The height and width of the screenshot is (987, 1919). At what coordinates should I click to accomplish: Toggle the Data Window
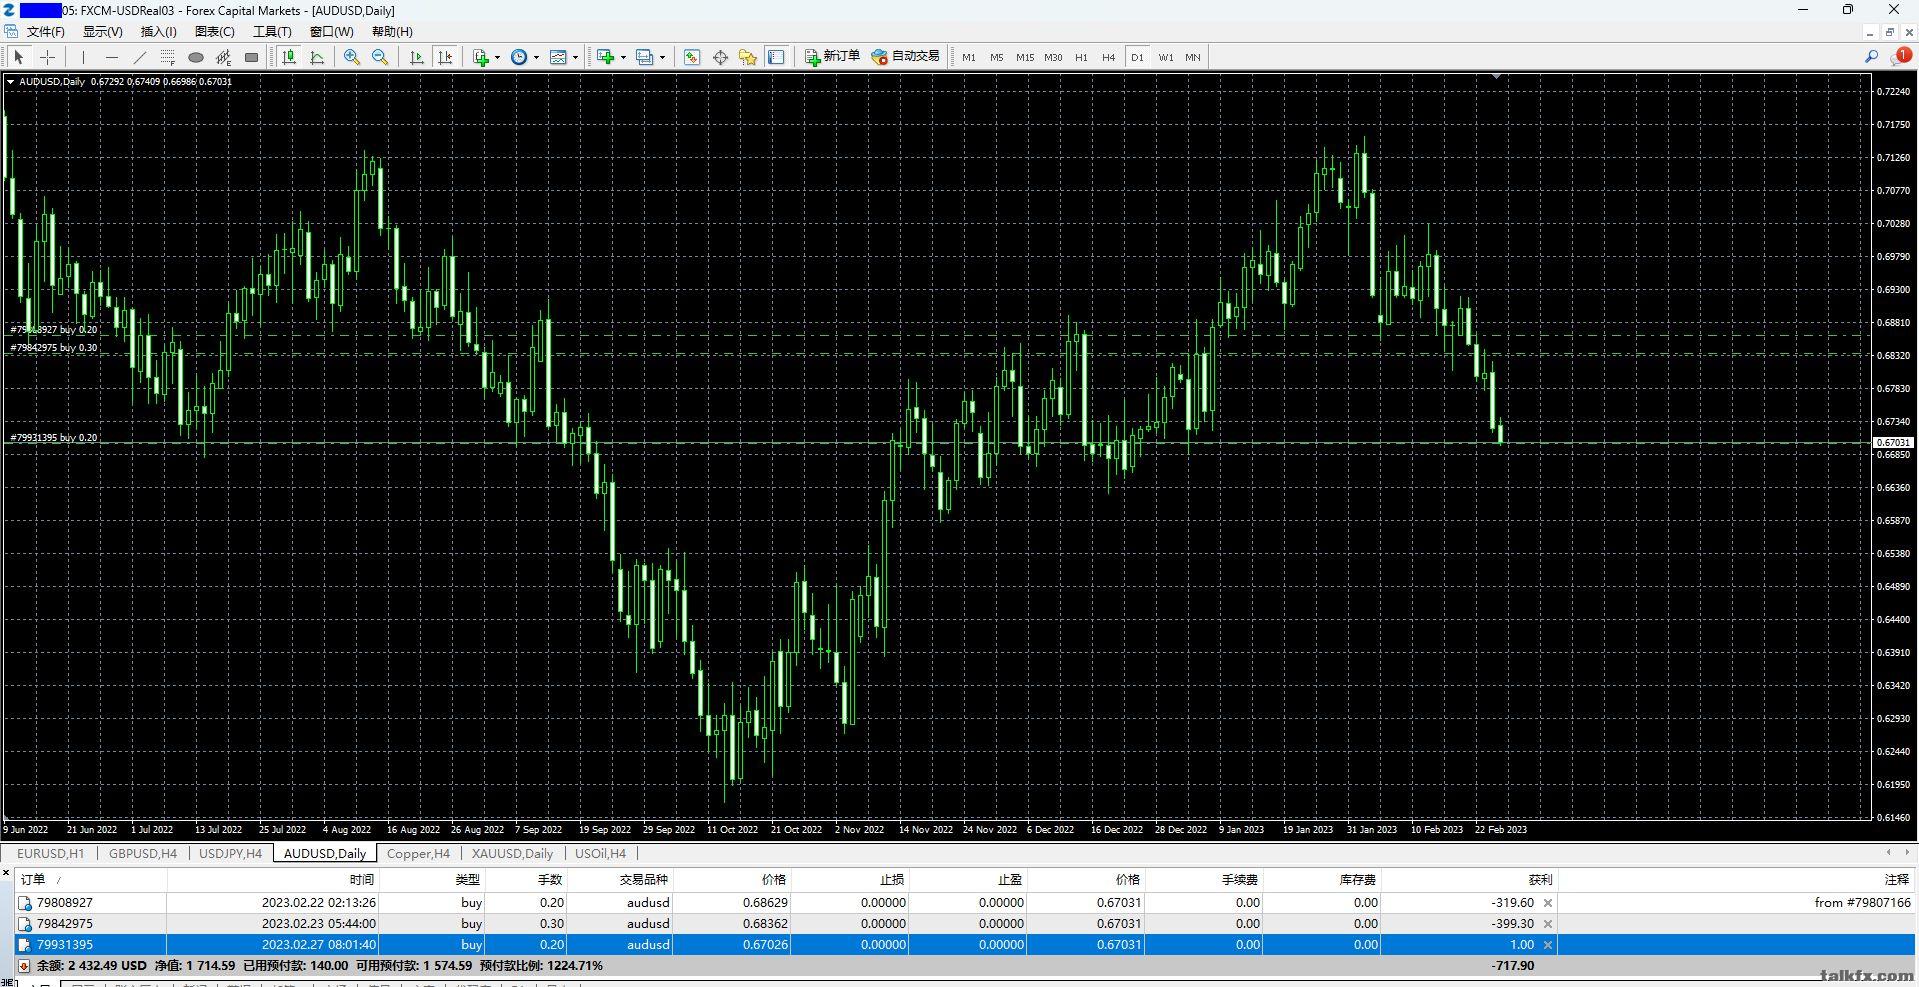click(x=720, y=57)
